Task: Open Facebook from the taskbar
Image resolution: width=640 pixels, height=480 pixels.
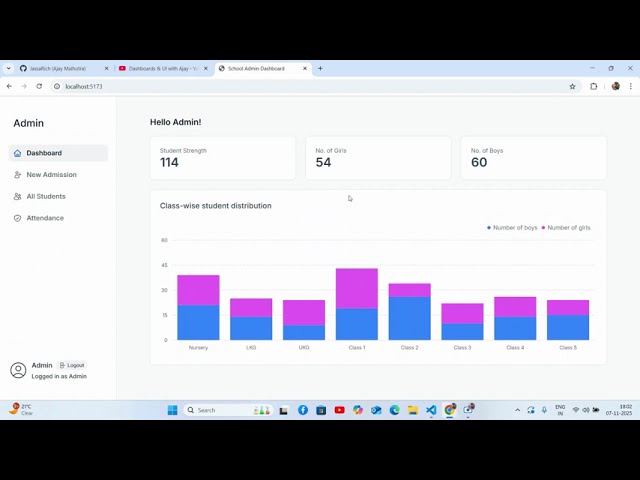Action: click(303, 410)
